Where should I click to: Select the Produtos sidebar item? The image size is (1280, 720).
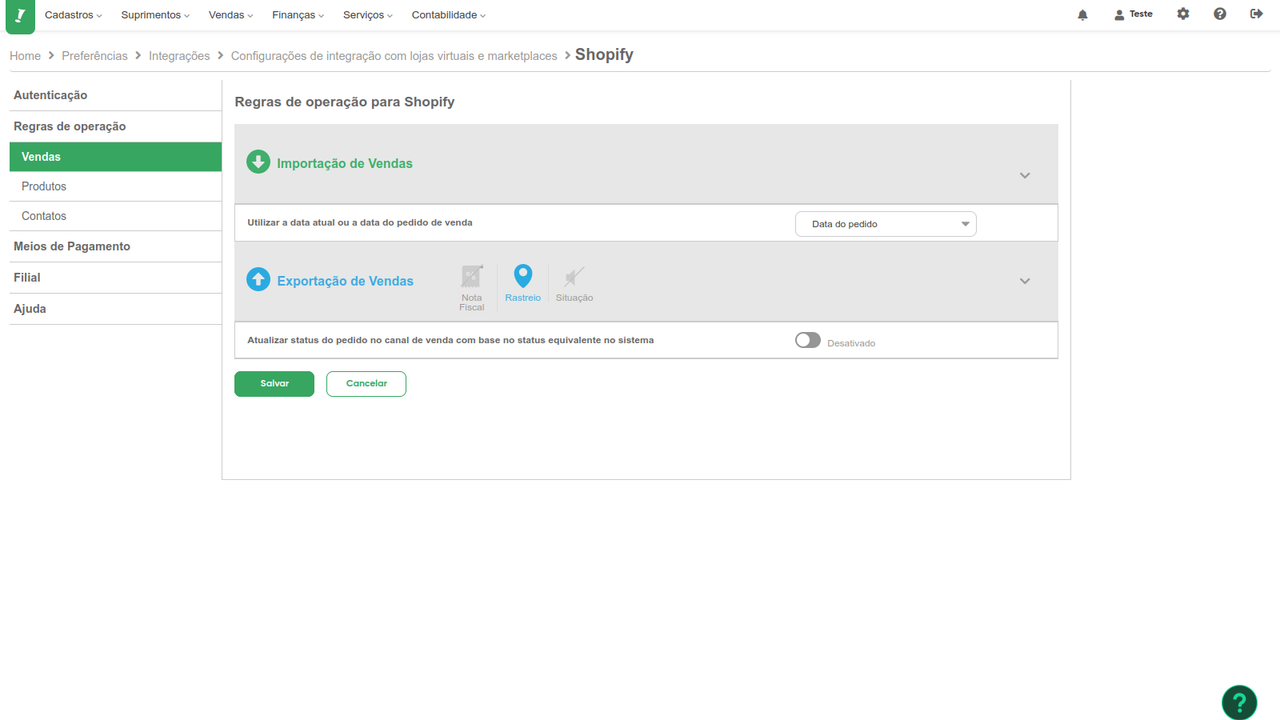coord(115,186)
